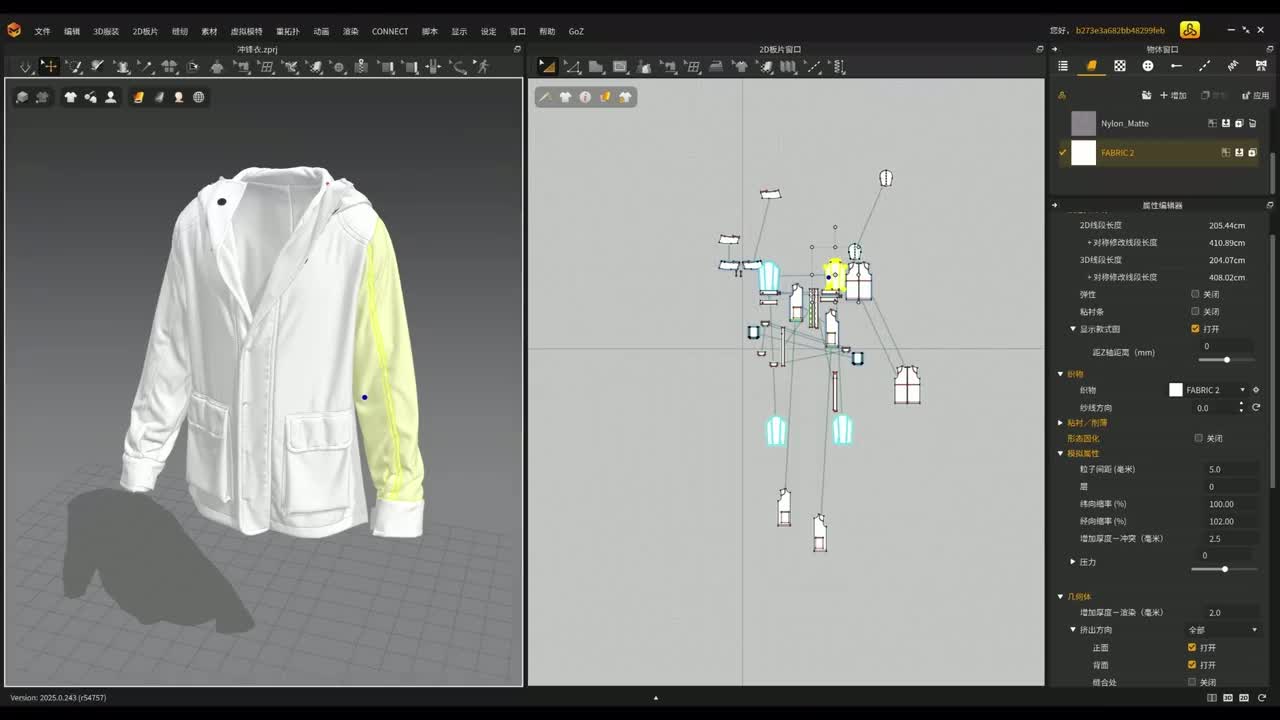
Task: Select the highlighted Edit Pattern tool in 2D toolbar
Action: 547,67
